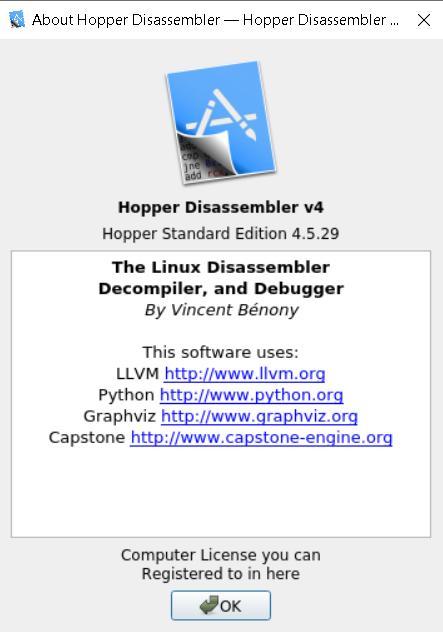Click empty area in the white credits box
The height and width of the screenshot is (632, 443).
221,492
